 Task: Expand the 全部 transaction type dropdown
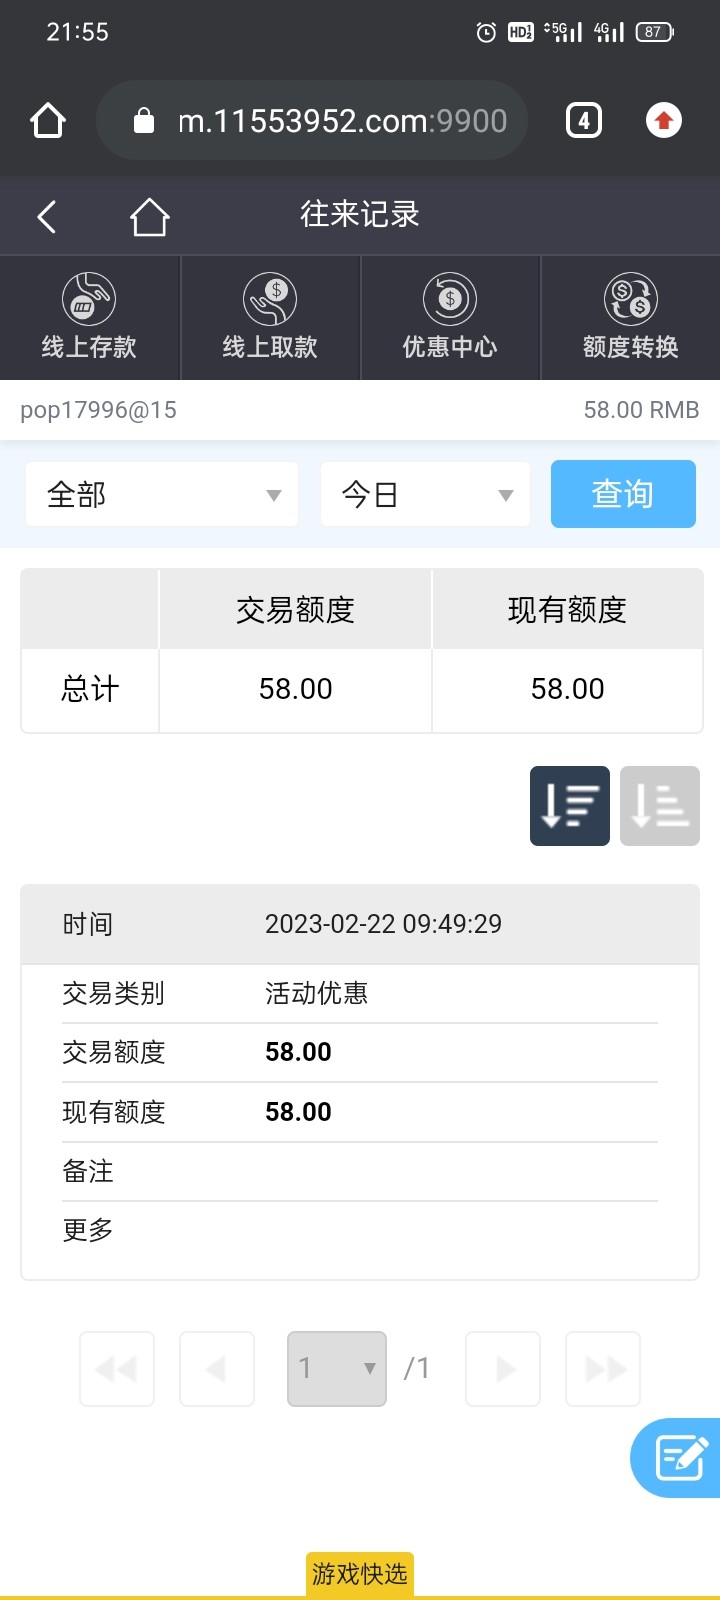162,494
